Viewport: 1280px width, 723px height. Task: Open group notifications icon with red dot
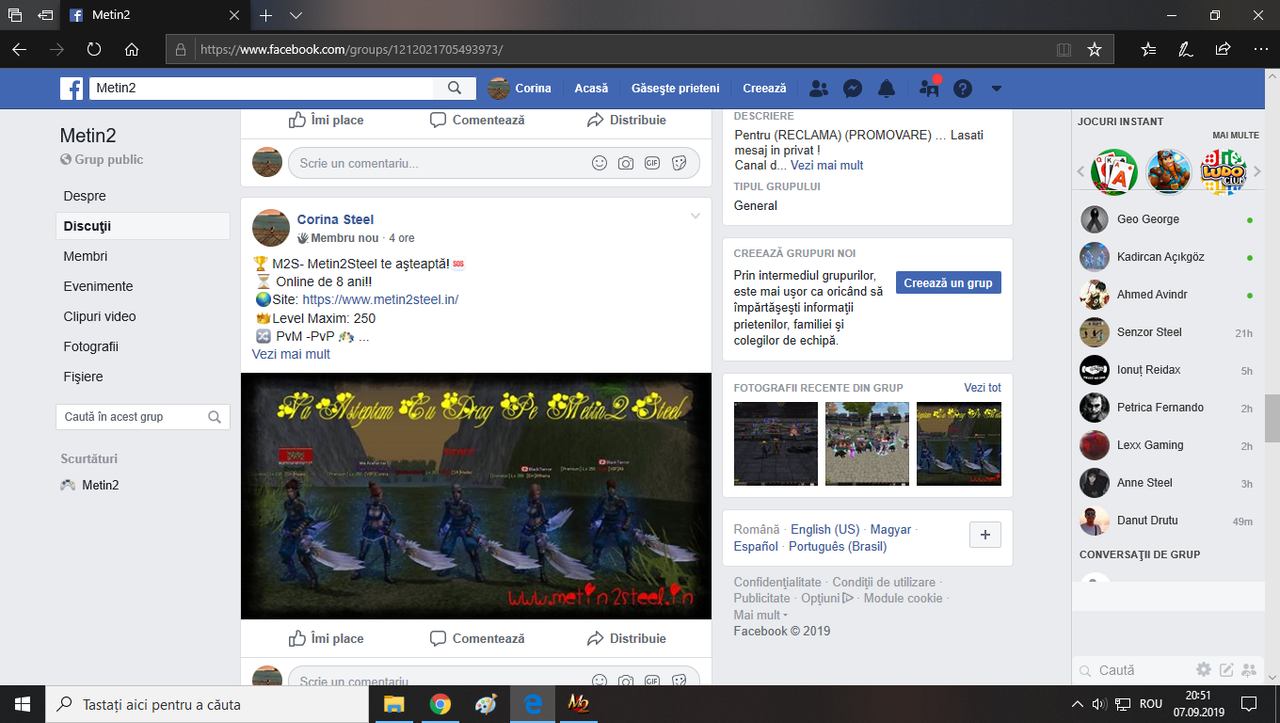click(928, 88)
